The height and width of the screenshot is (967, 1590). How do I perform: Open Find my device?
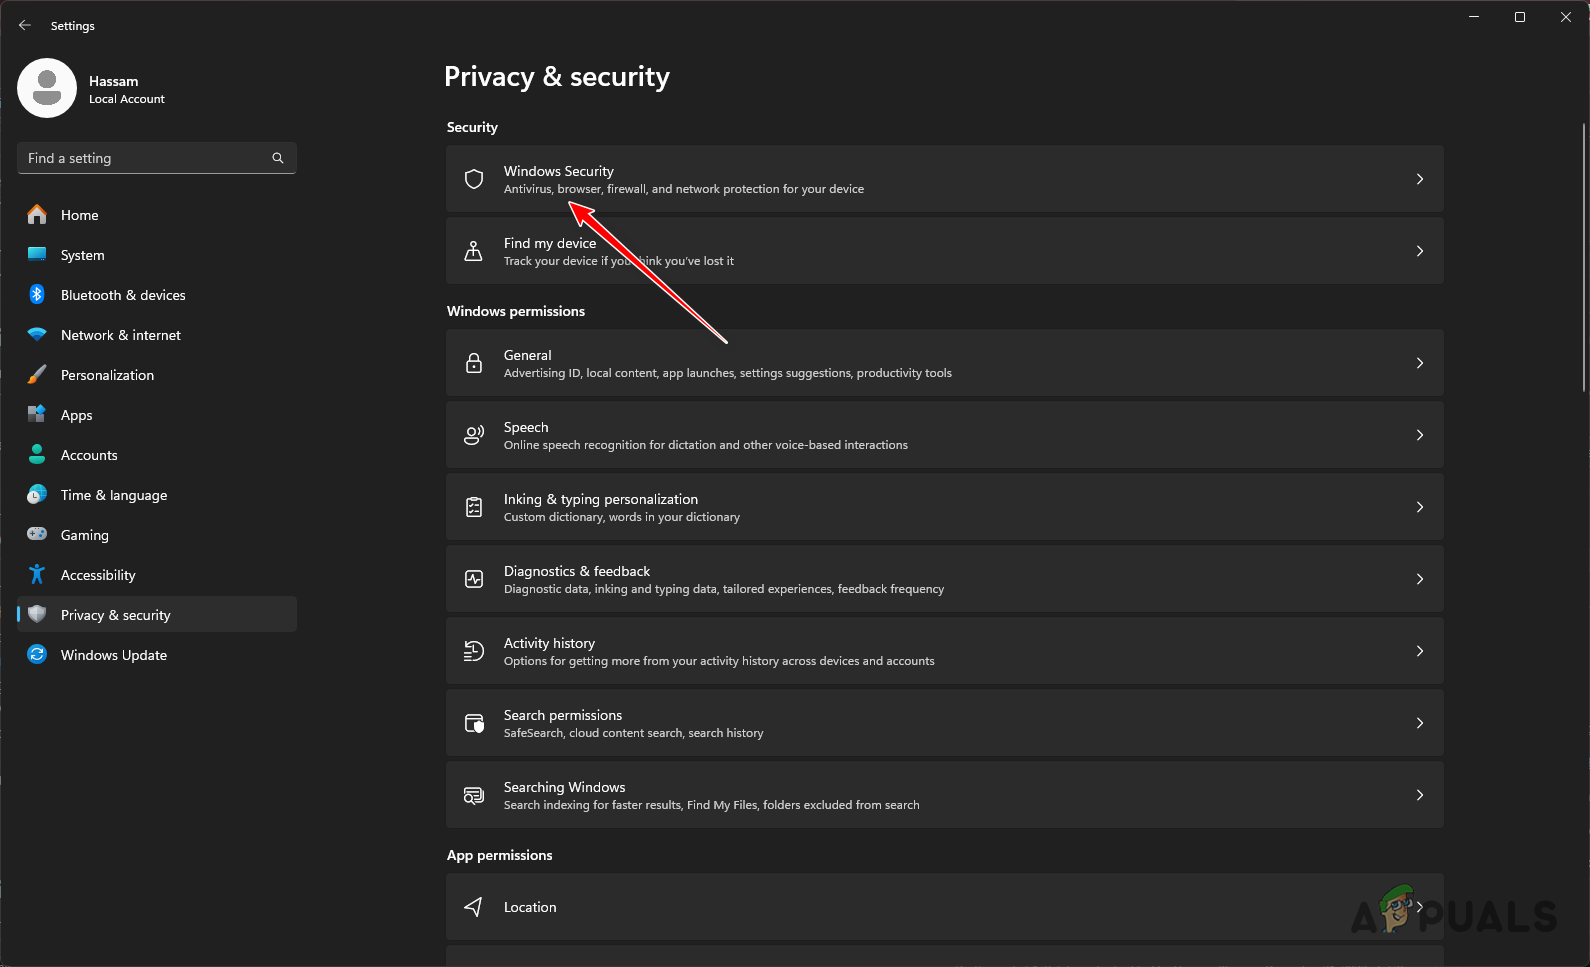(945, 251)
